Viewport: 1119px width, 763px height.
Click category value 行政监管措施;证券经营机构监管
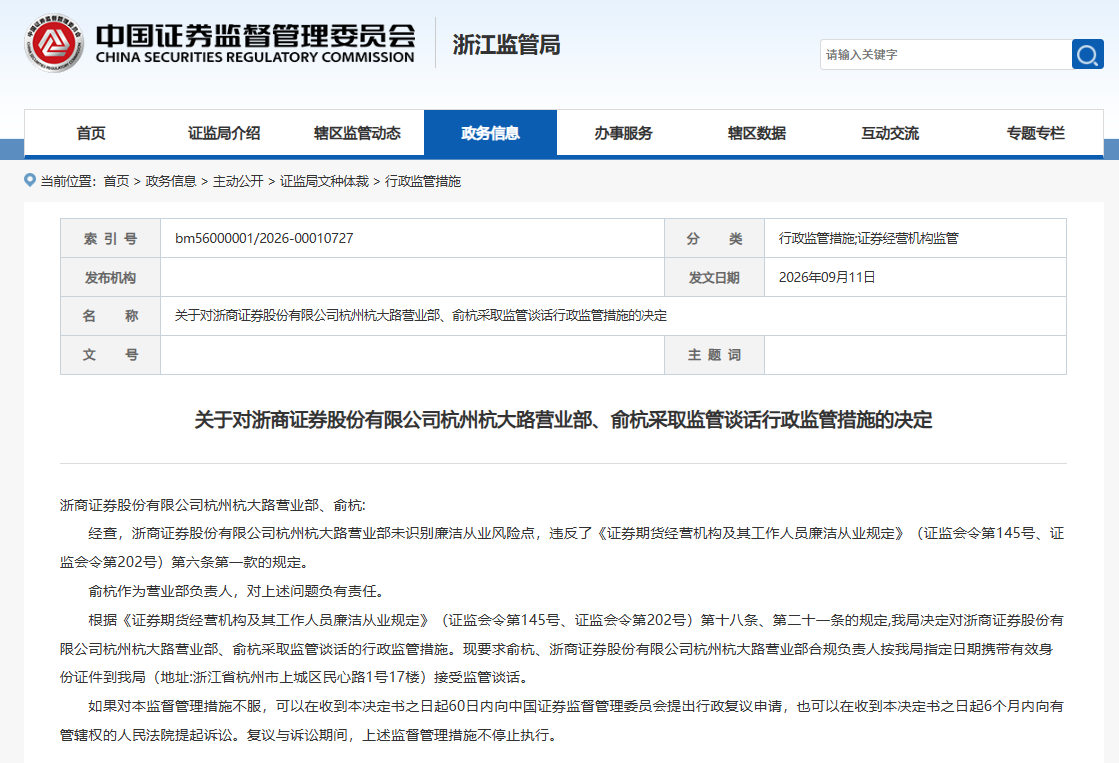pos(869,238)
